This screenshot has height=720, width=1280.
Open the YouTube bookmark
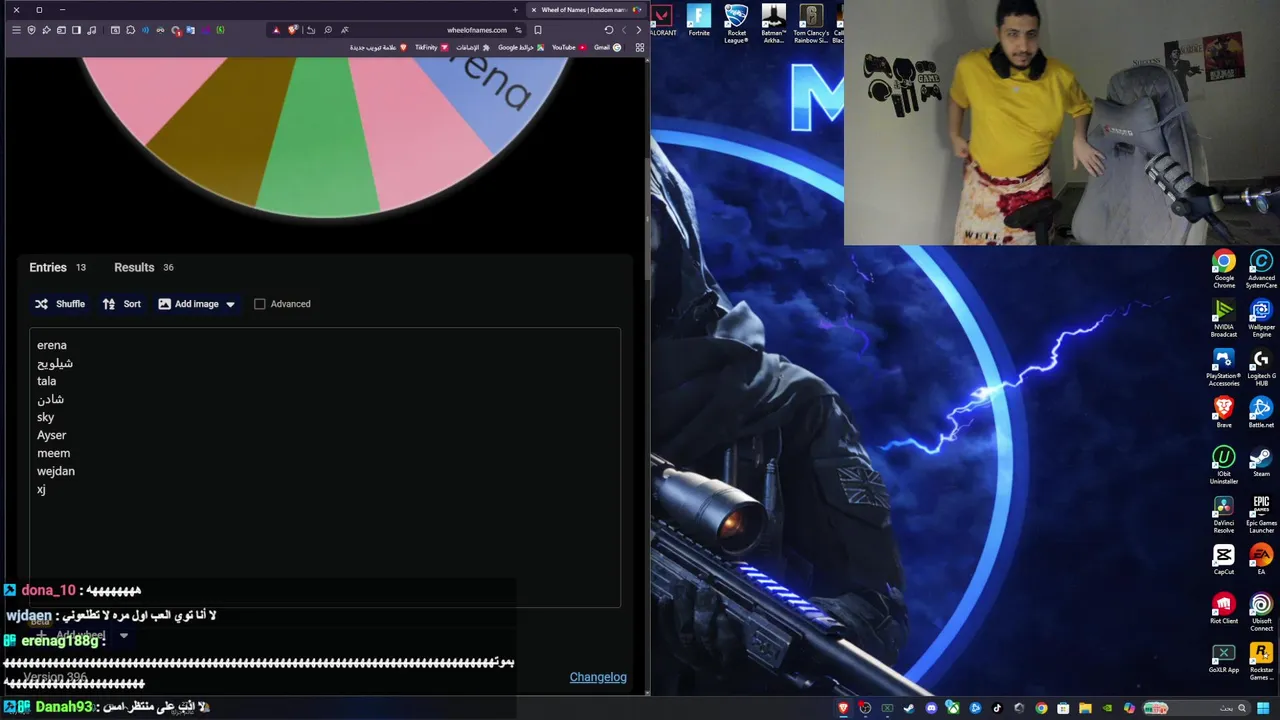(x=569, y=47)
